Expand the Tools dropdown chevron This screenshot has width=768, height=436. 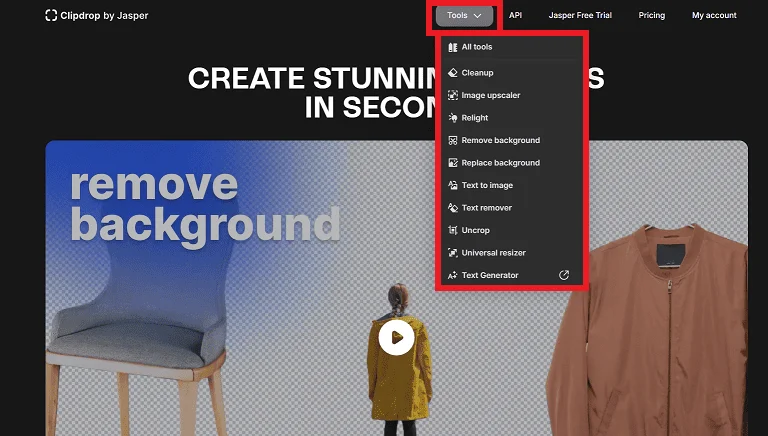click(x=478, y=16)
